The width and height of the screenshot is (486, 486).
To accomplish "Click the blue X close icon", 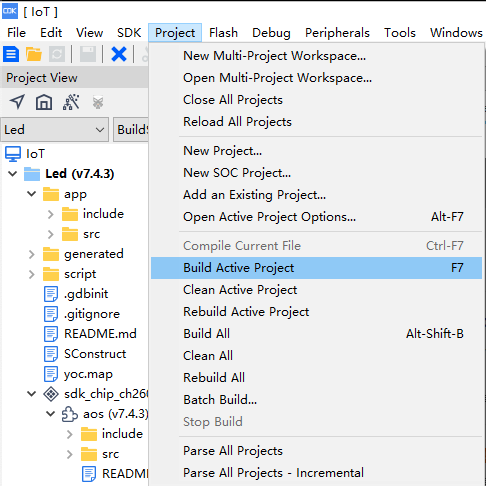I will [119, 54].
